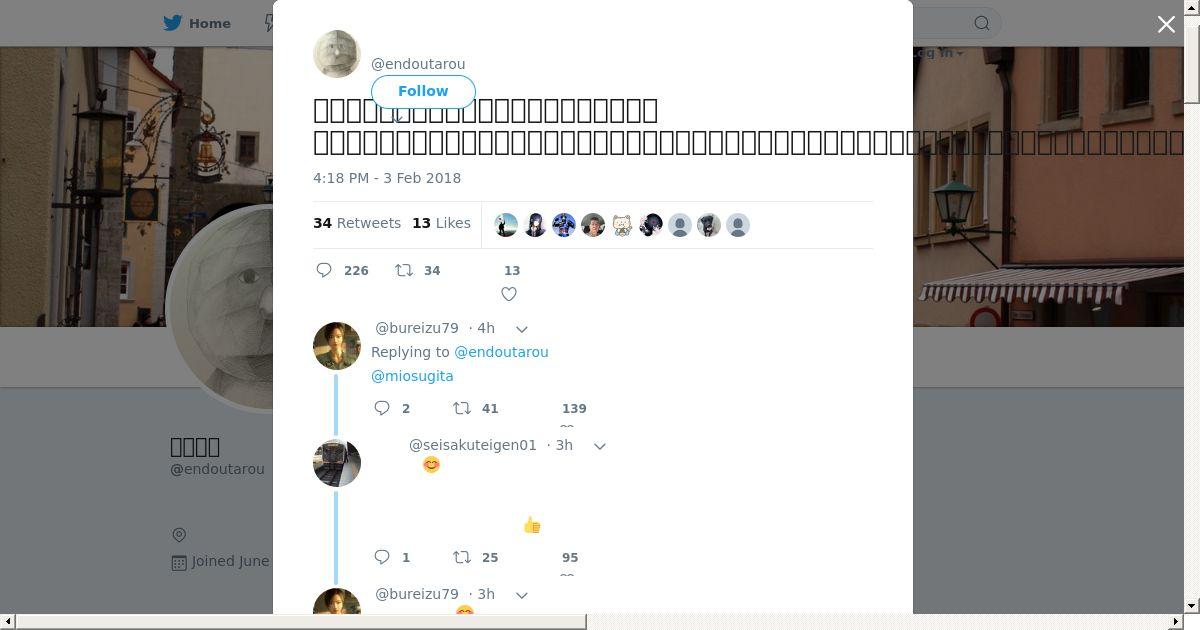Viewport: 1200px width, 630px height.
Task: Retweet the seisakuteigen01 reply showing 25
Action: point(462,557)
